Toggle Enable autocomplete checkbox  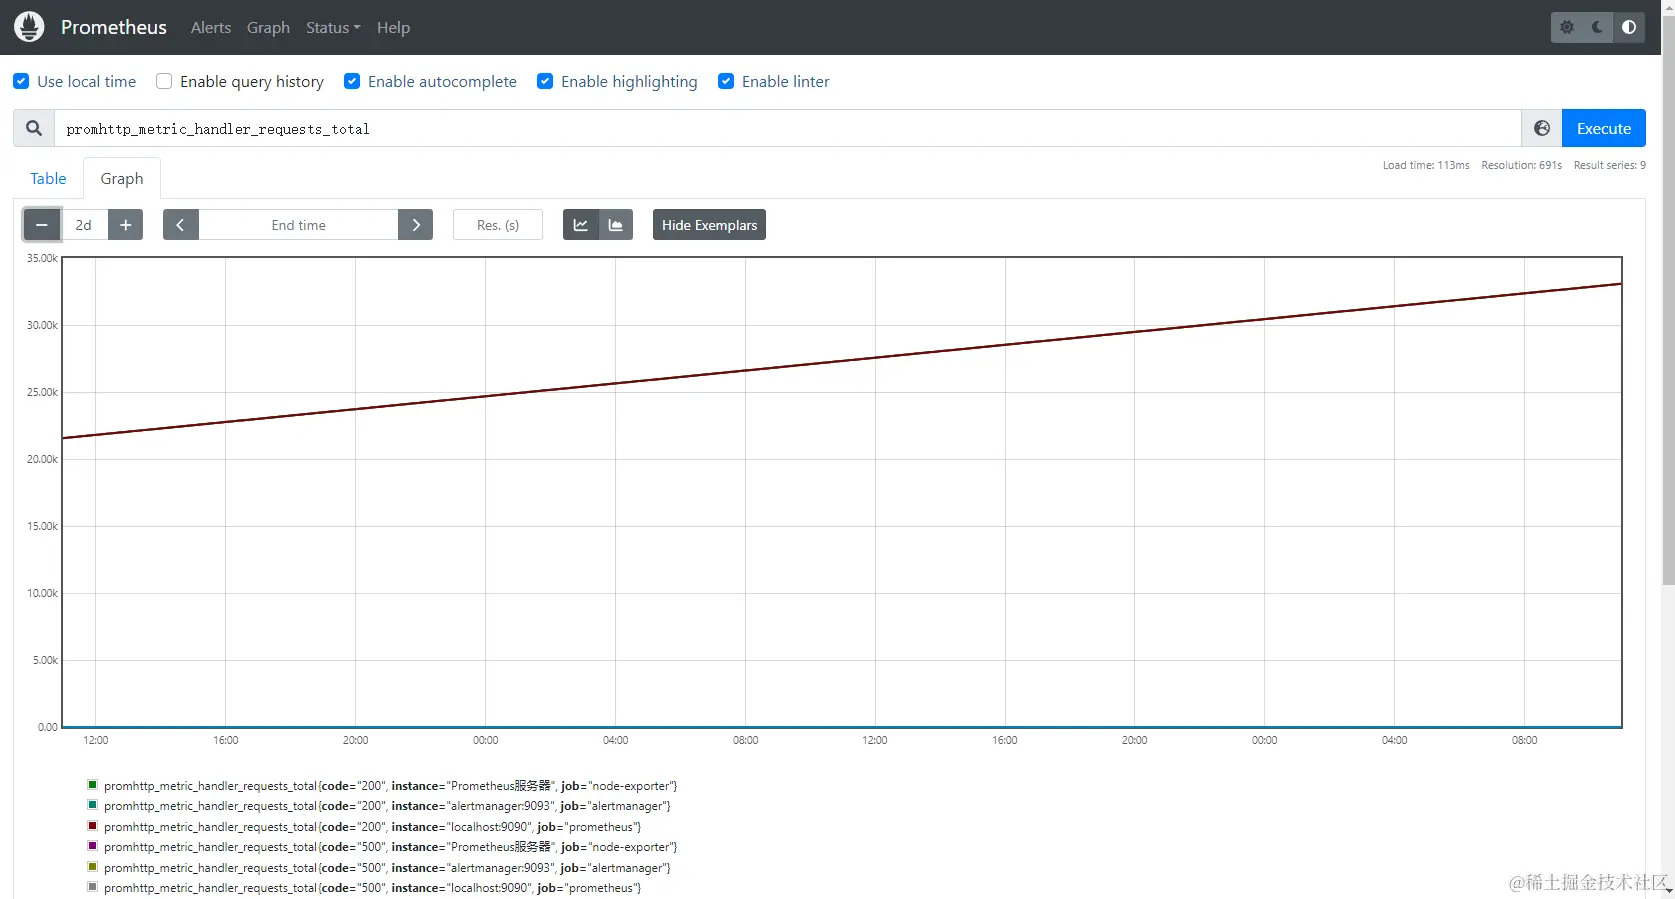[352, 81]
